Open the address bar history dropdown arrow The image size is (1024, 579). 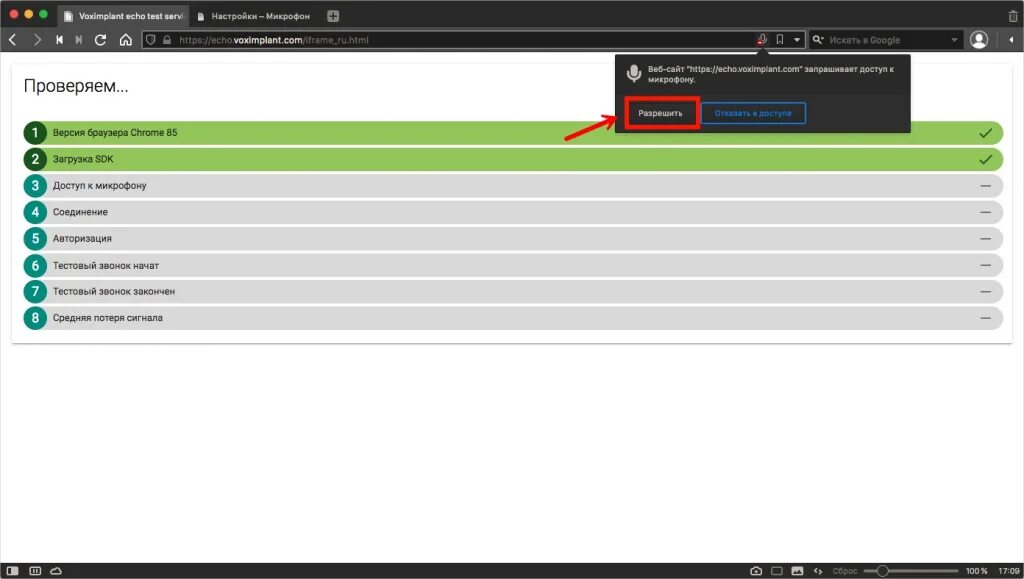(797, 40)
